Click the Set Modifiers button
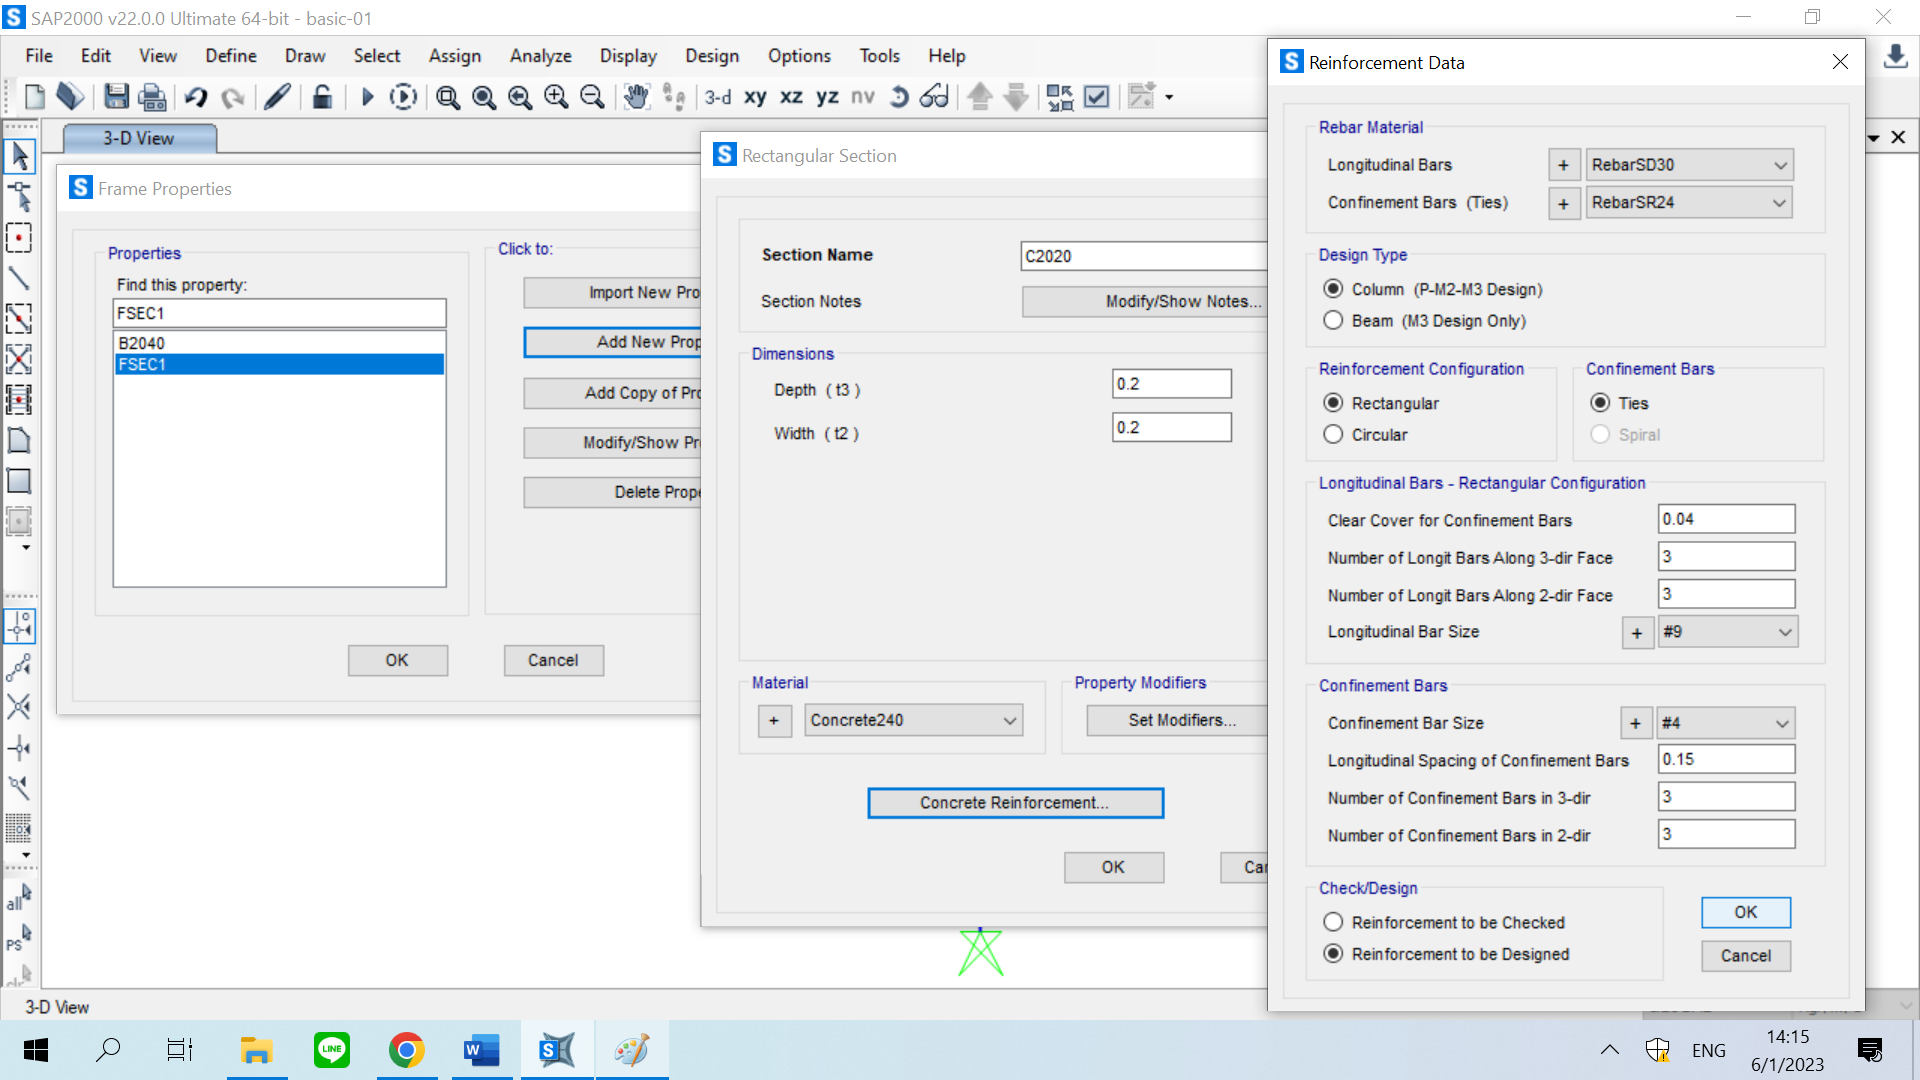This screenshot has width=1920, height=1080. (x=1181, y=720)
